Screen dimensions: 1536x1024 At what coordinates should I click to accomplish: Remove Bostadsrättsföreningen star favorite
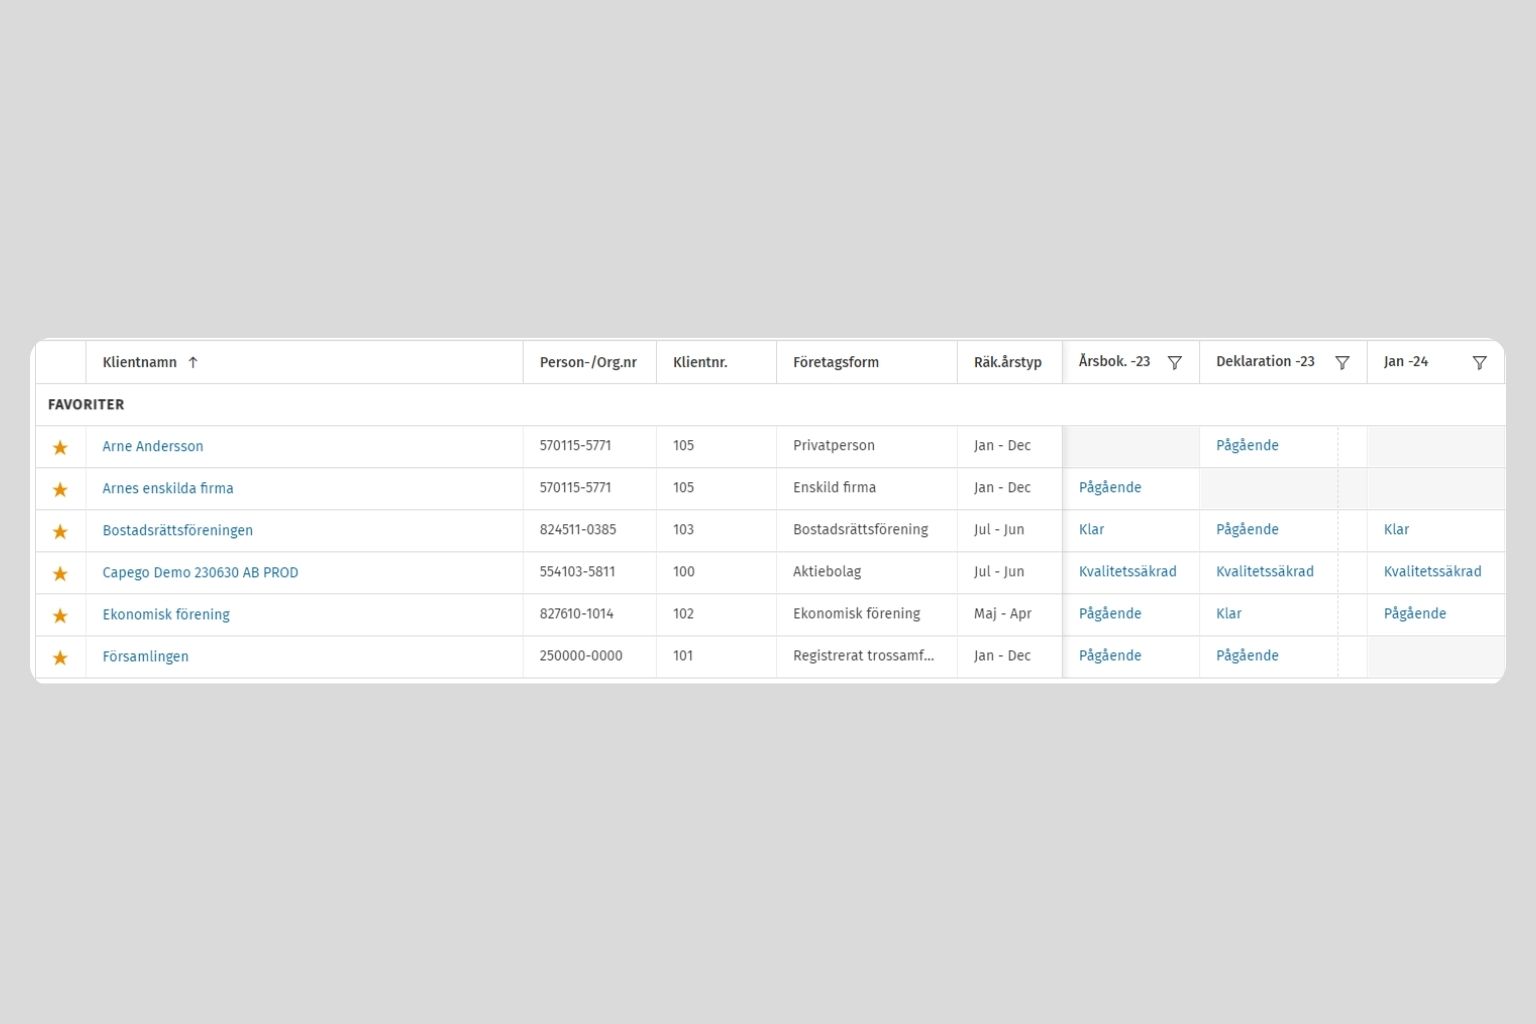(x=60, y=531)
